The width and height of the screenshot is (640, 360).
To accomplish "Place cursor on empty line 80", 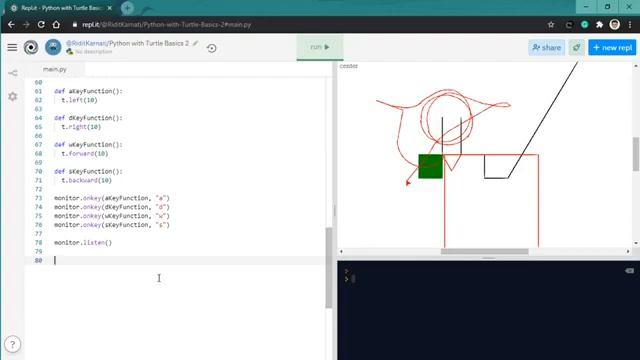I will (176, 260).
